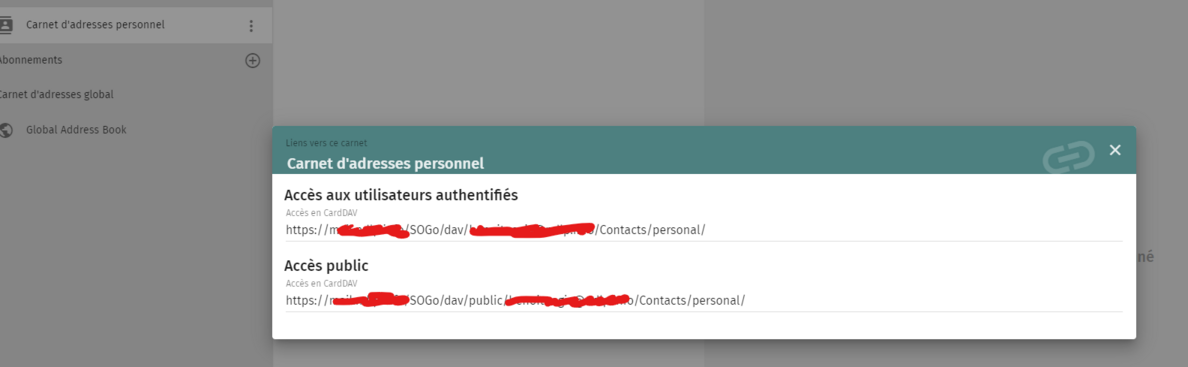Viewport: 1188px width, 367px height.
Task: Click the Carnet d'adresses global section label
Action: 56,95
